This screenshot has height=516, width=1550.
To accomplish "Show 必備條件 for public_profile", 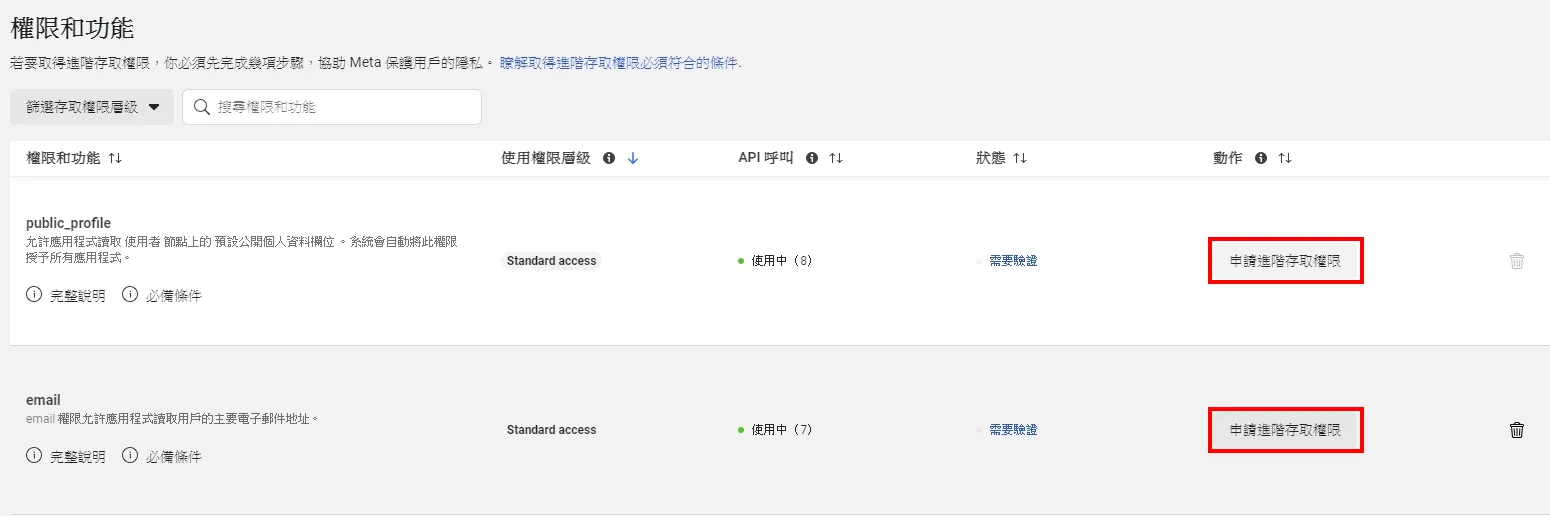I will coord(162,296).
